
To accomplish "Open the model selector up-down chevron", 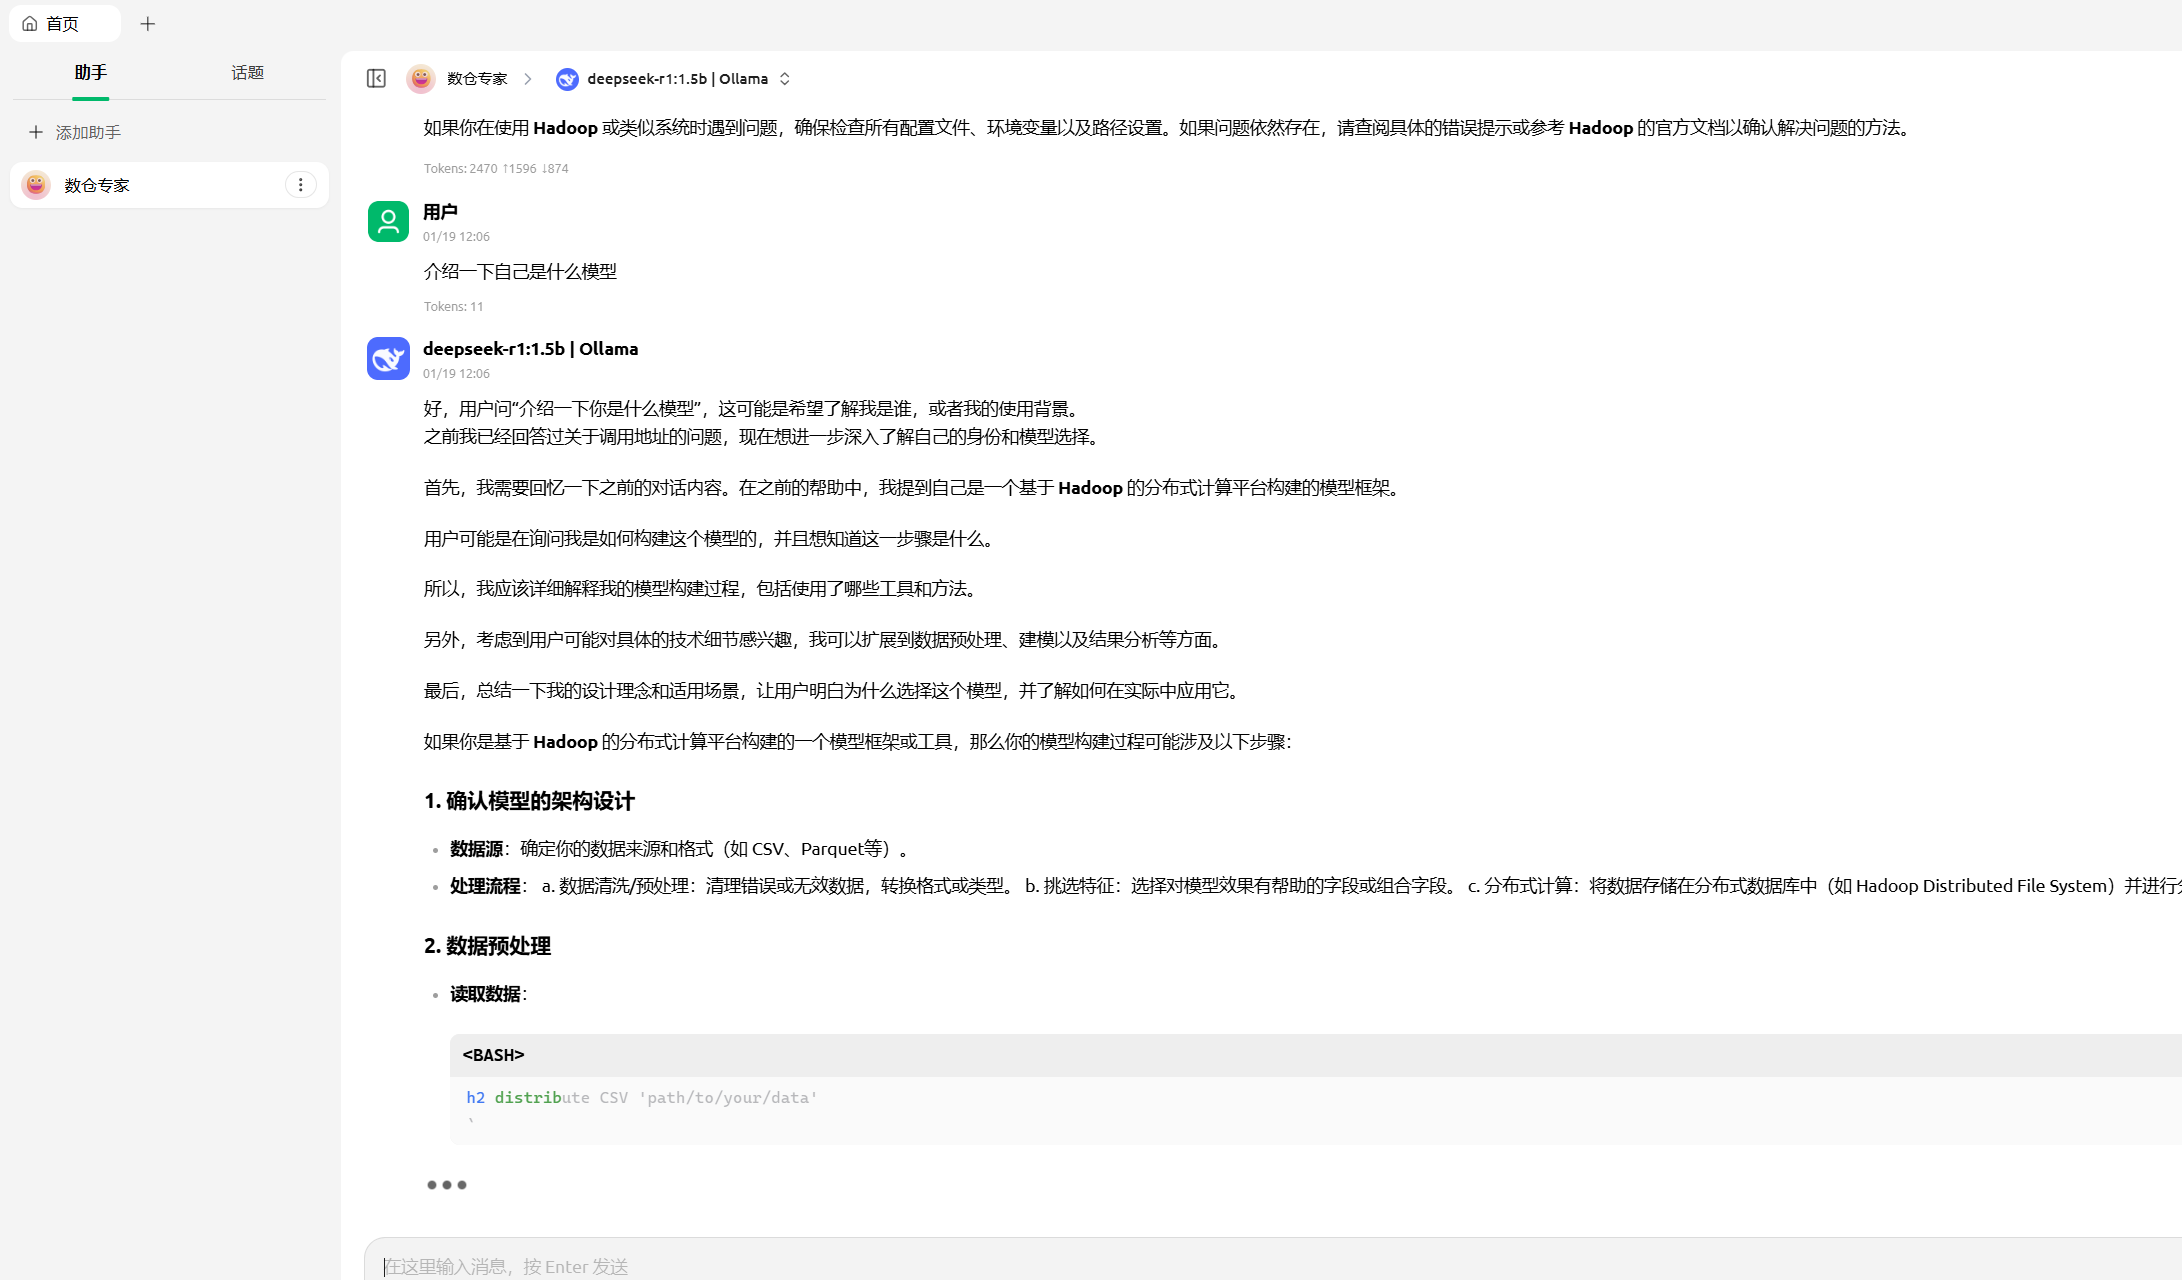I will point(785,78).
